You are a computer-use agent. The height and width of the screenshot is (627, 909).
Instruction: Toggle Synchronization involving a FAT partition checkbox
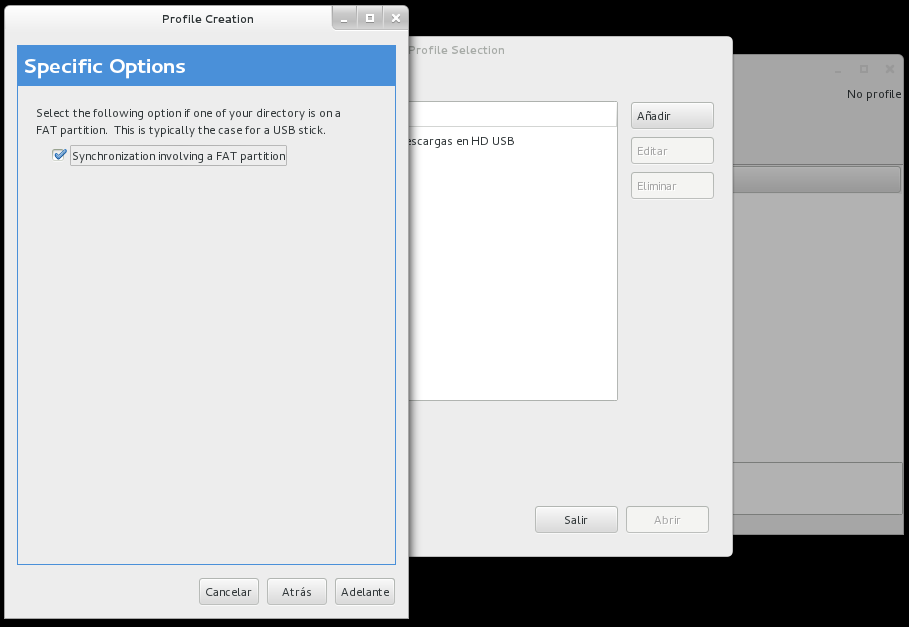point(59,155)
